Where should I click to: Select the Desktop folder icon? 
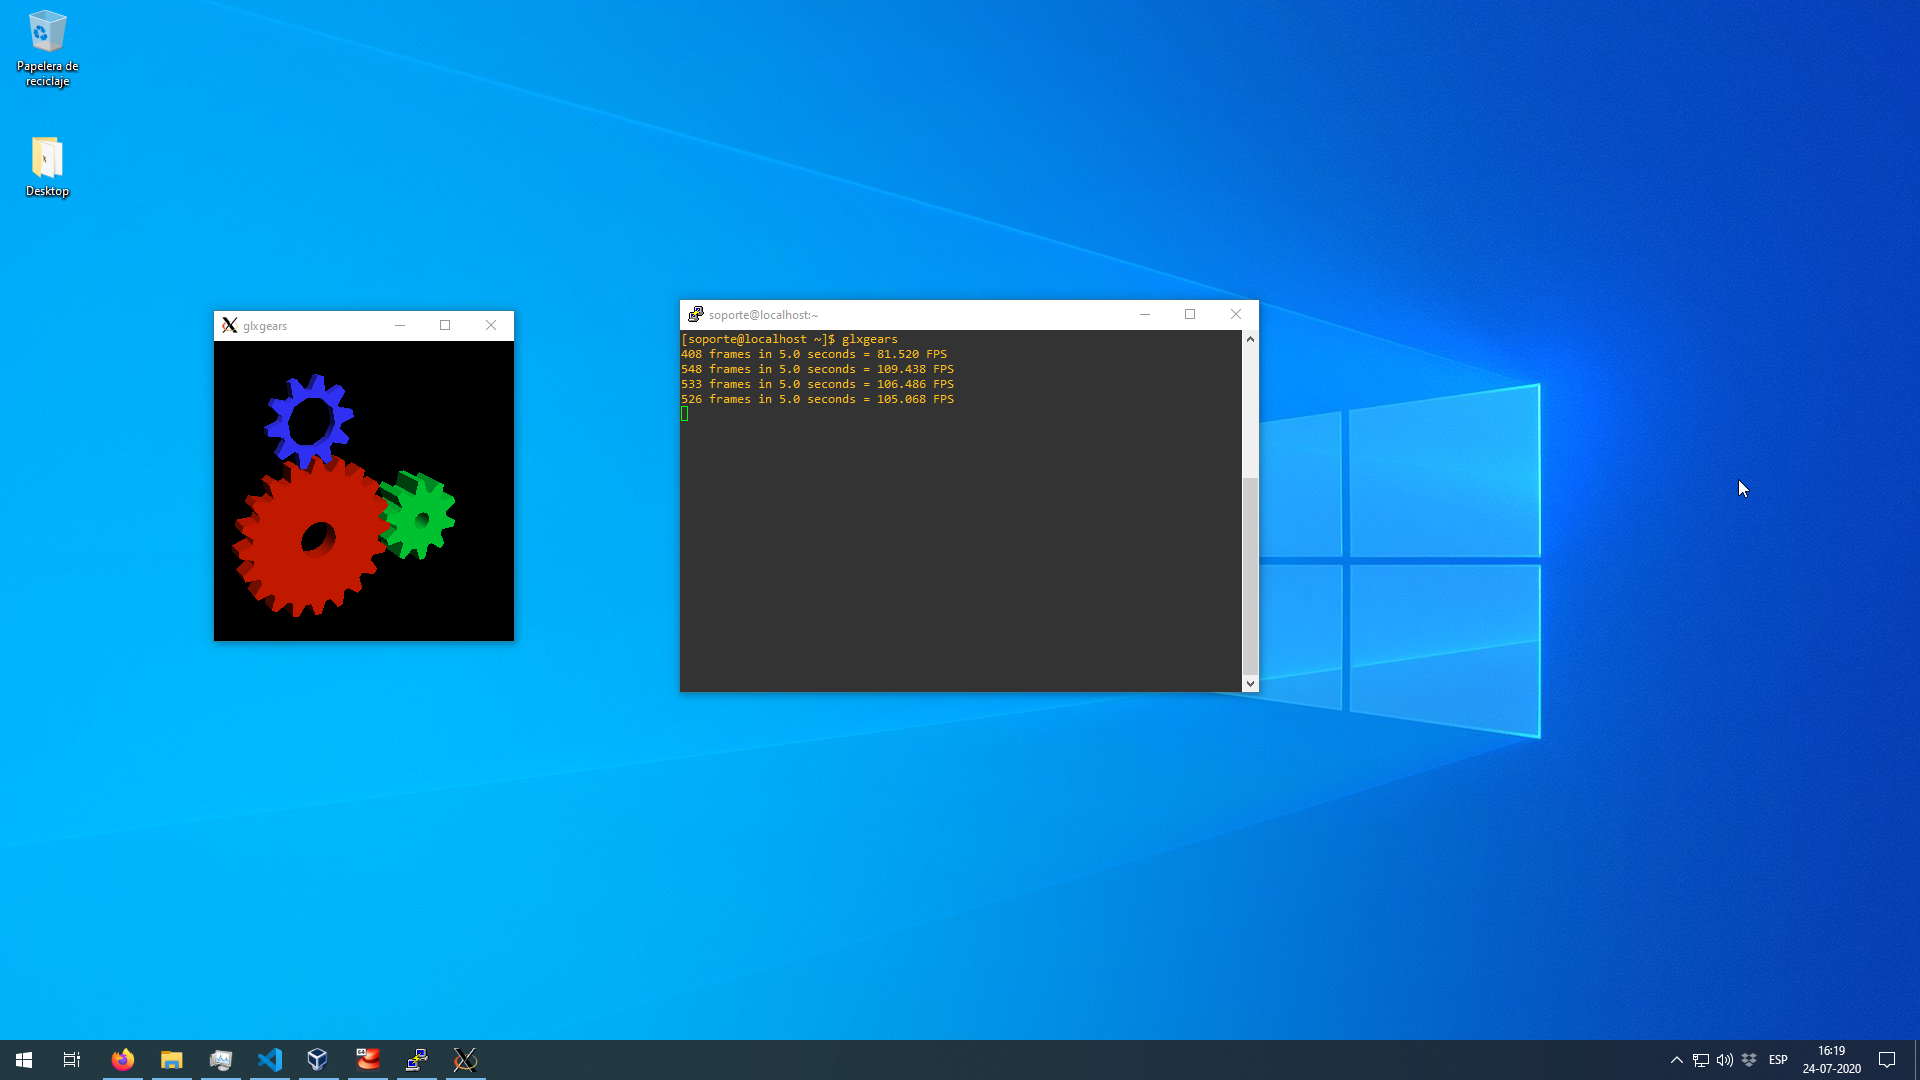pos(47,166)
